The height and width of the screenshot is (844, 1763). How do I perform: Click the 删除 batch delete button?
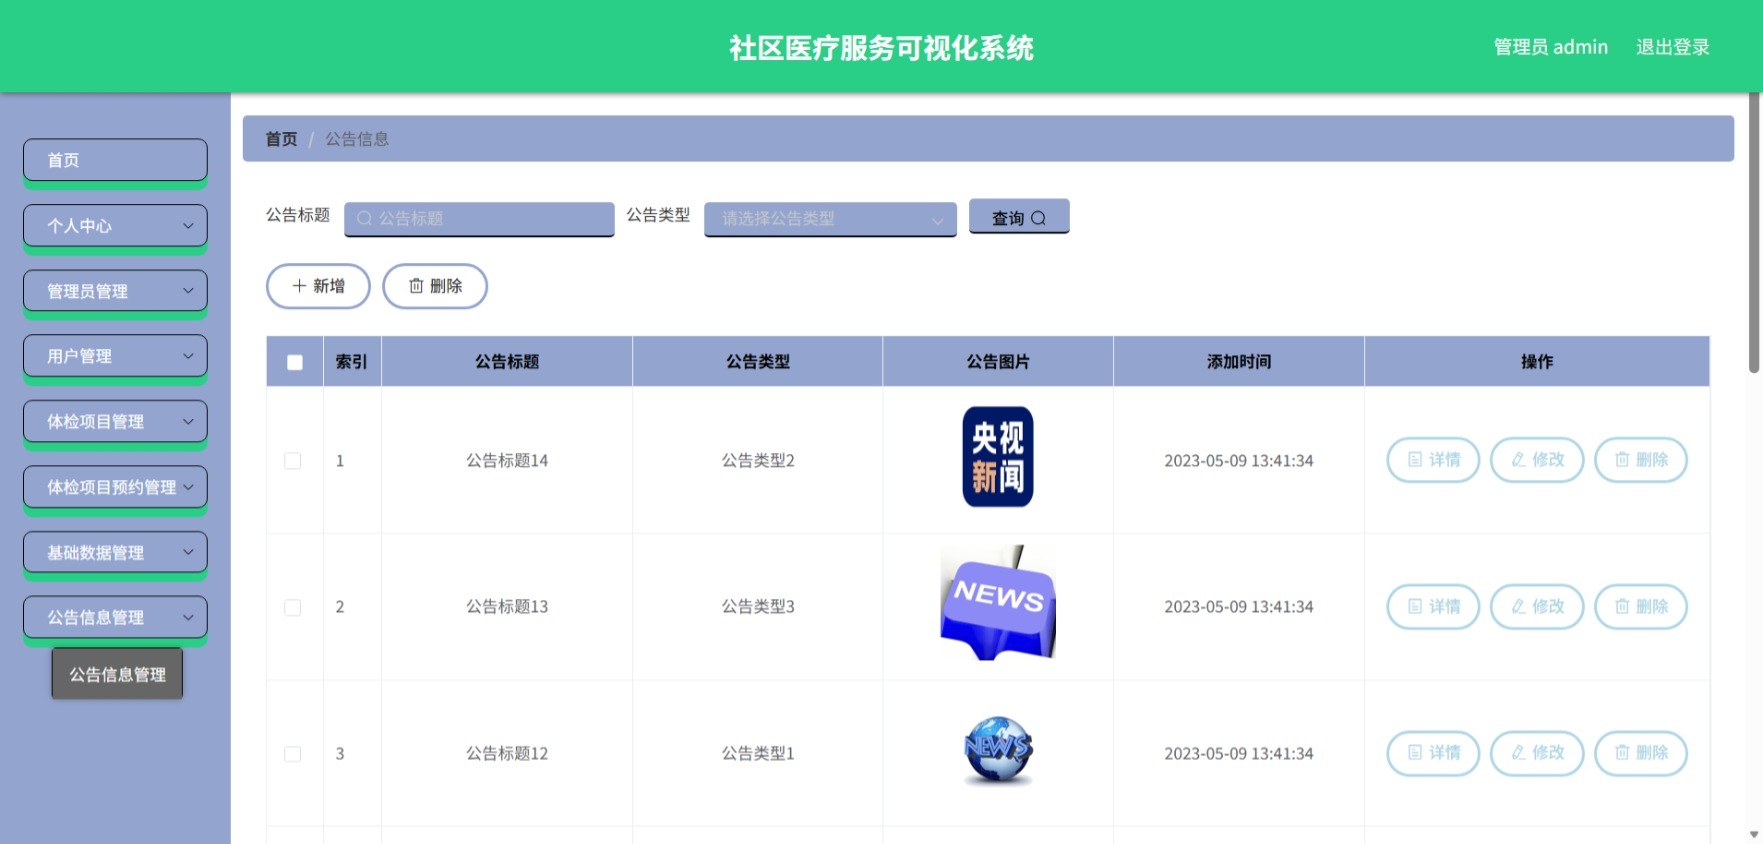435,286
